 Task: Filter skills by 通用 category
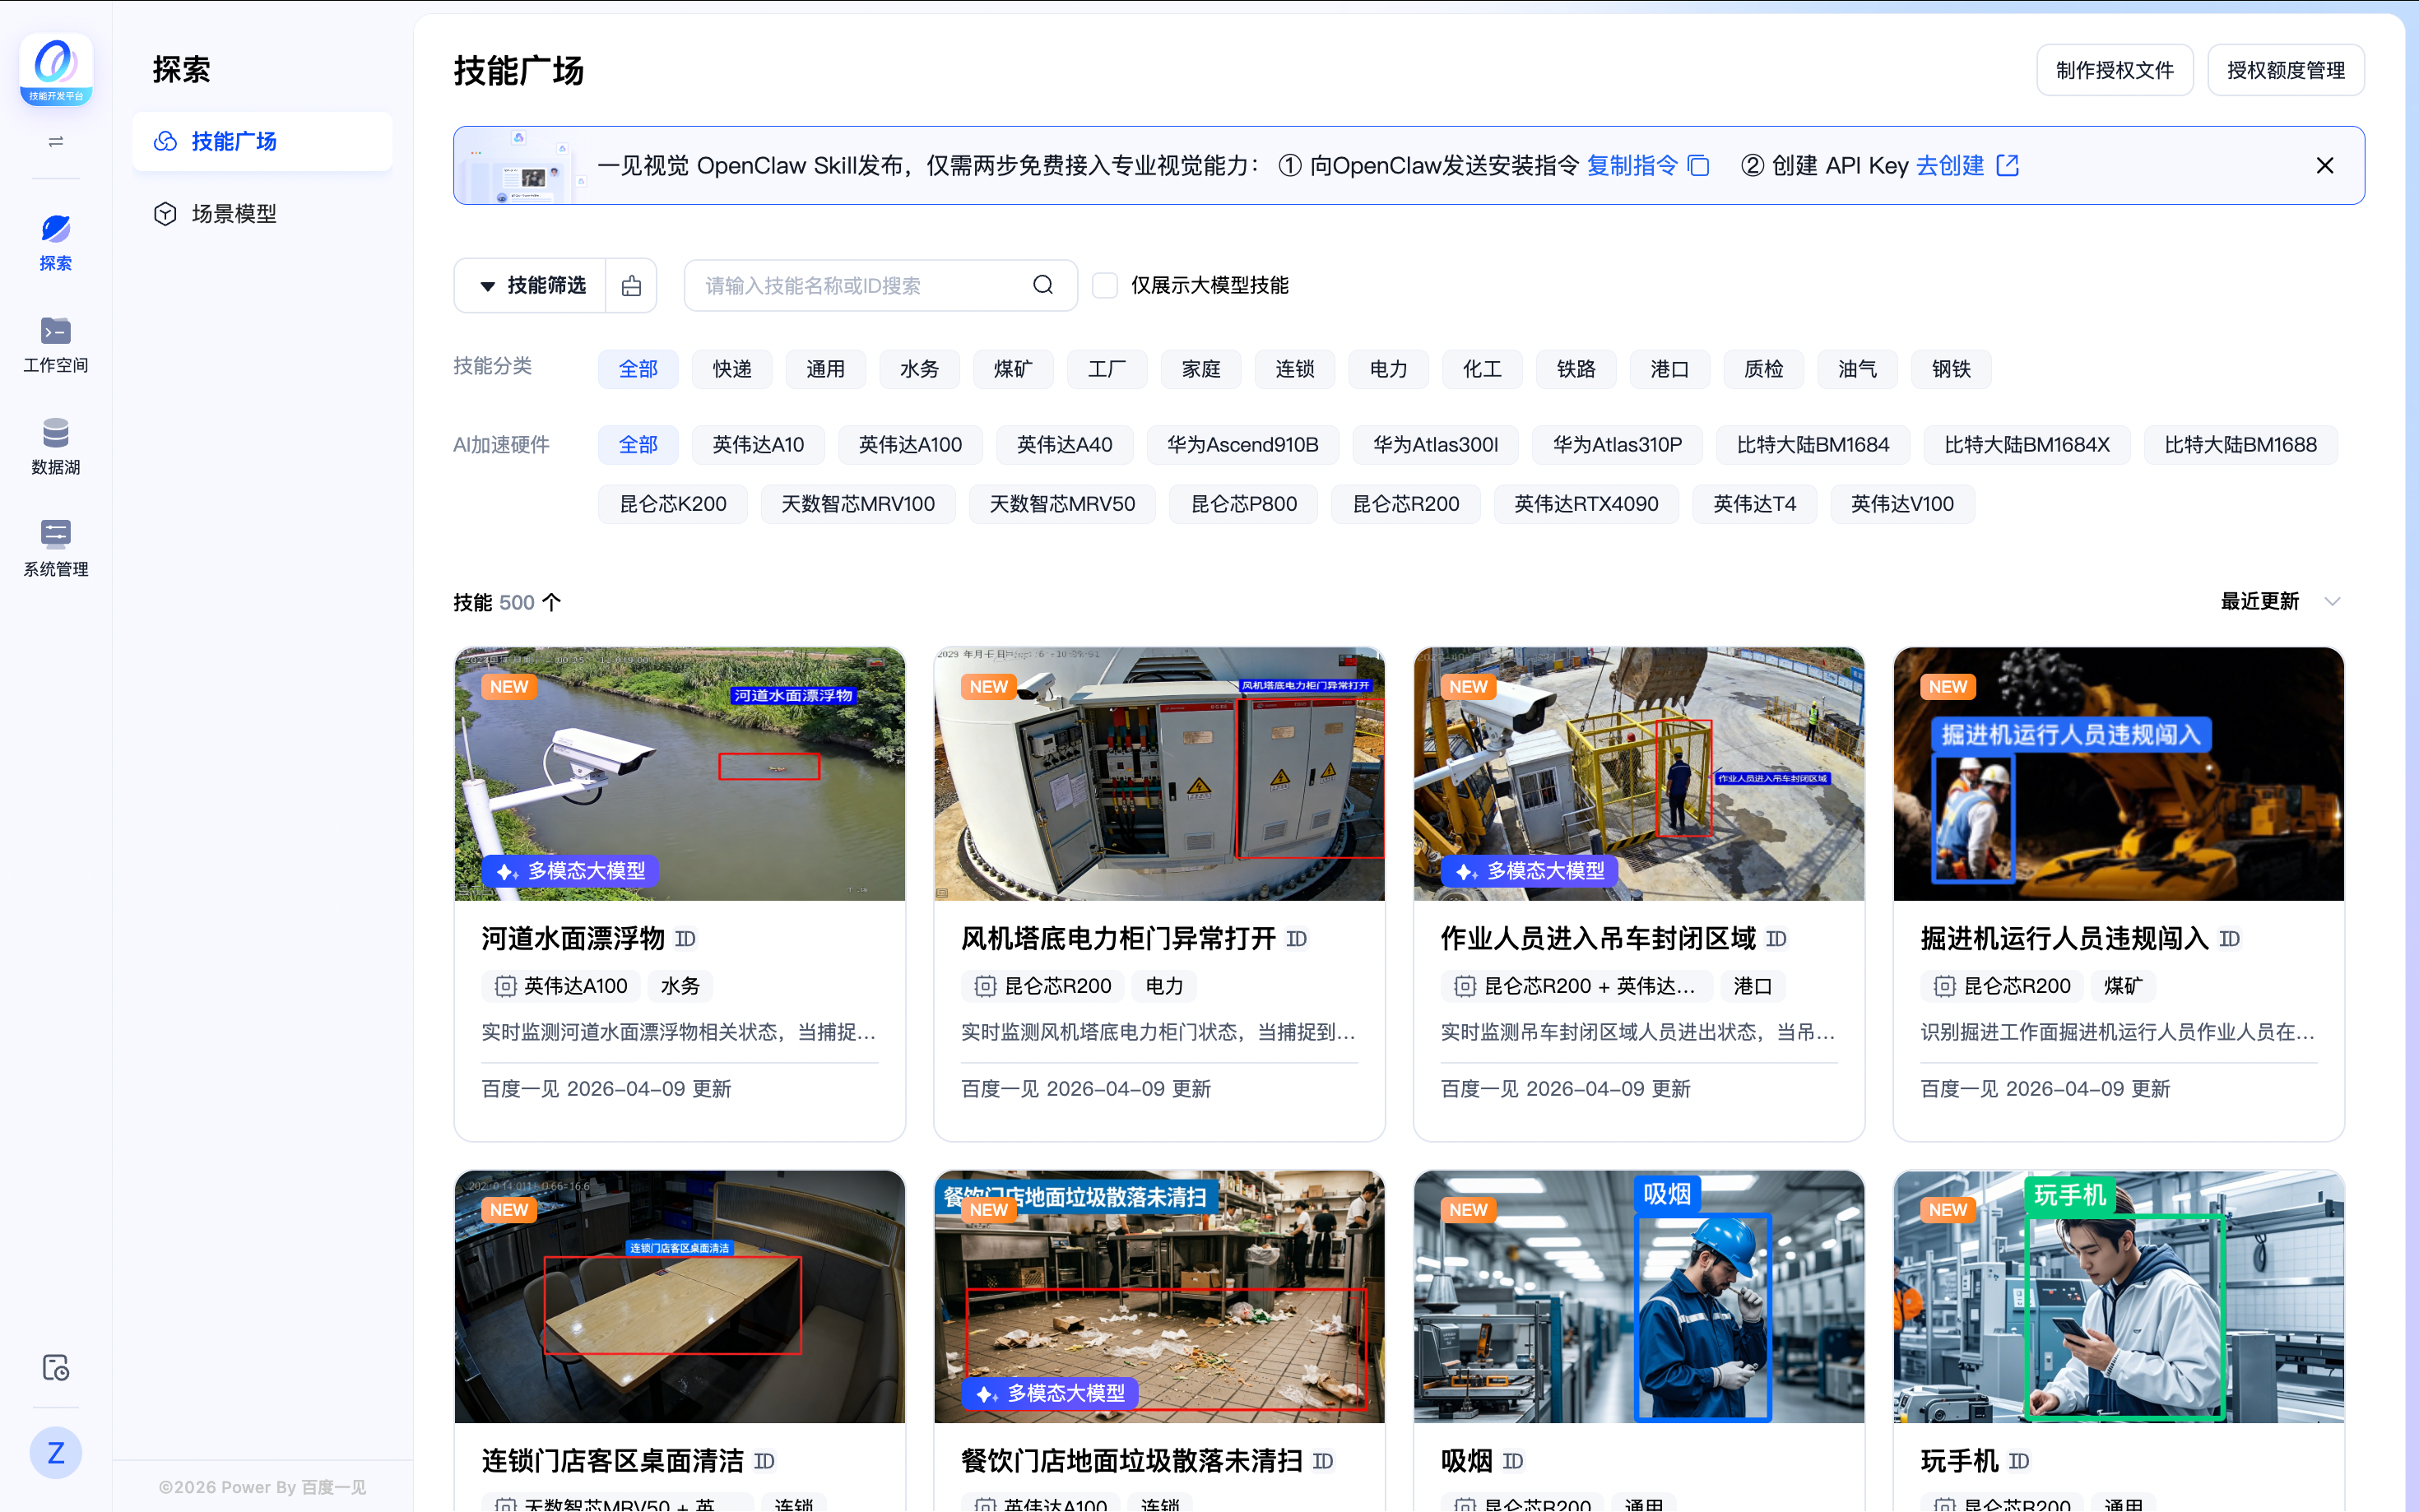(825, 369)
